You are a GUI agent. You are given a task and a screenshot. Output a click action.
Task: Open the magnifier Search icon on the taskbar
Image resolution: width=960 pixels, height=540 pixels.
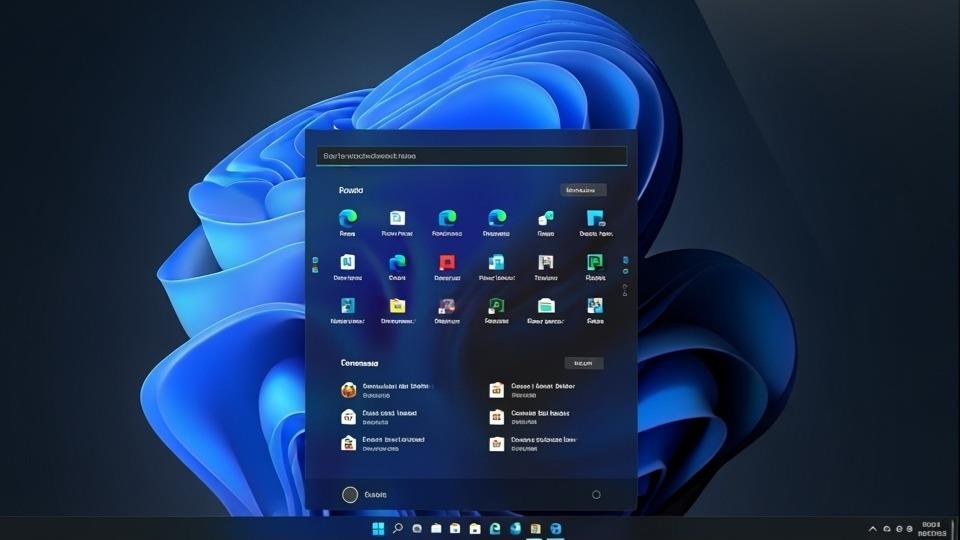(x=398, y=528)
